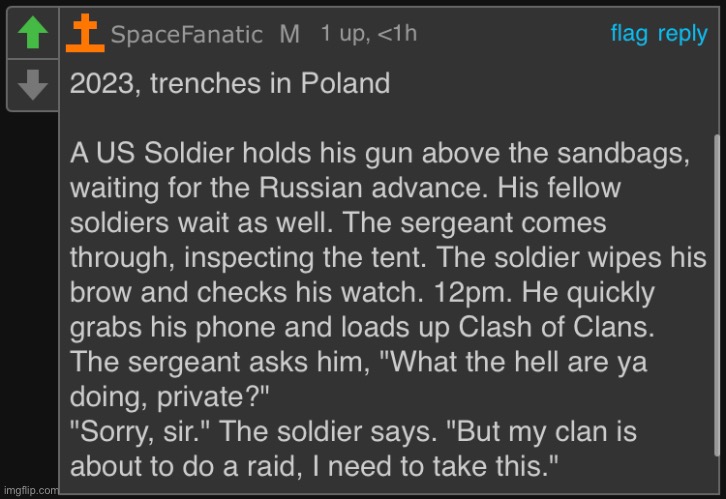Image resolution: width=726 pixels, height=499 pixels.
Task: Click the '1 up, <1h' vote info
Action: (369, 34)
